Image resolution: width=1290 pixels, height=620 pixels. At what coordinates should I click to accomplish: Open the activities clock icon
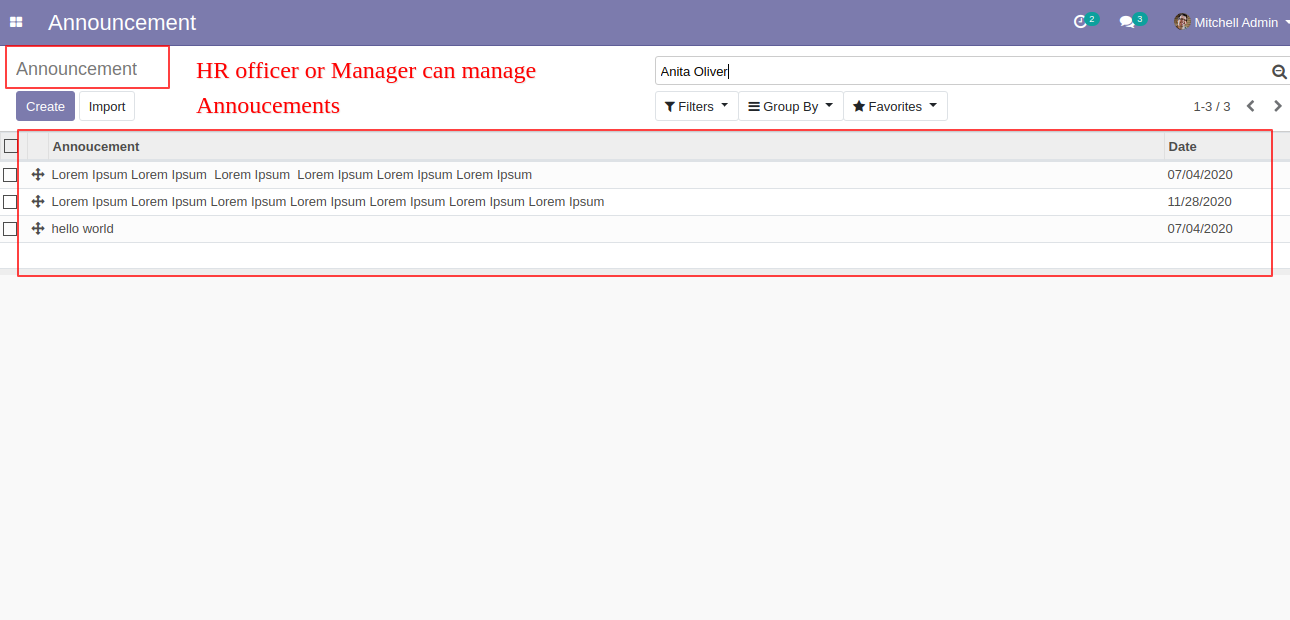click(x=1080, y=22)
